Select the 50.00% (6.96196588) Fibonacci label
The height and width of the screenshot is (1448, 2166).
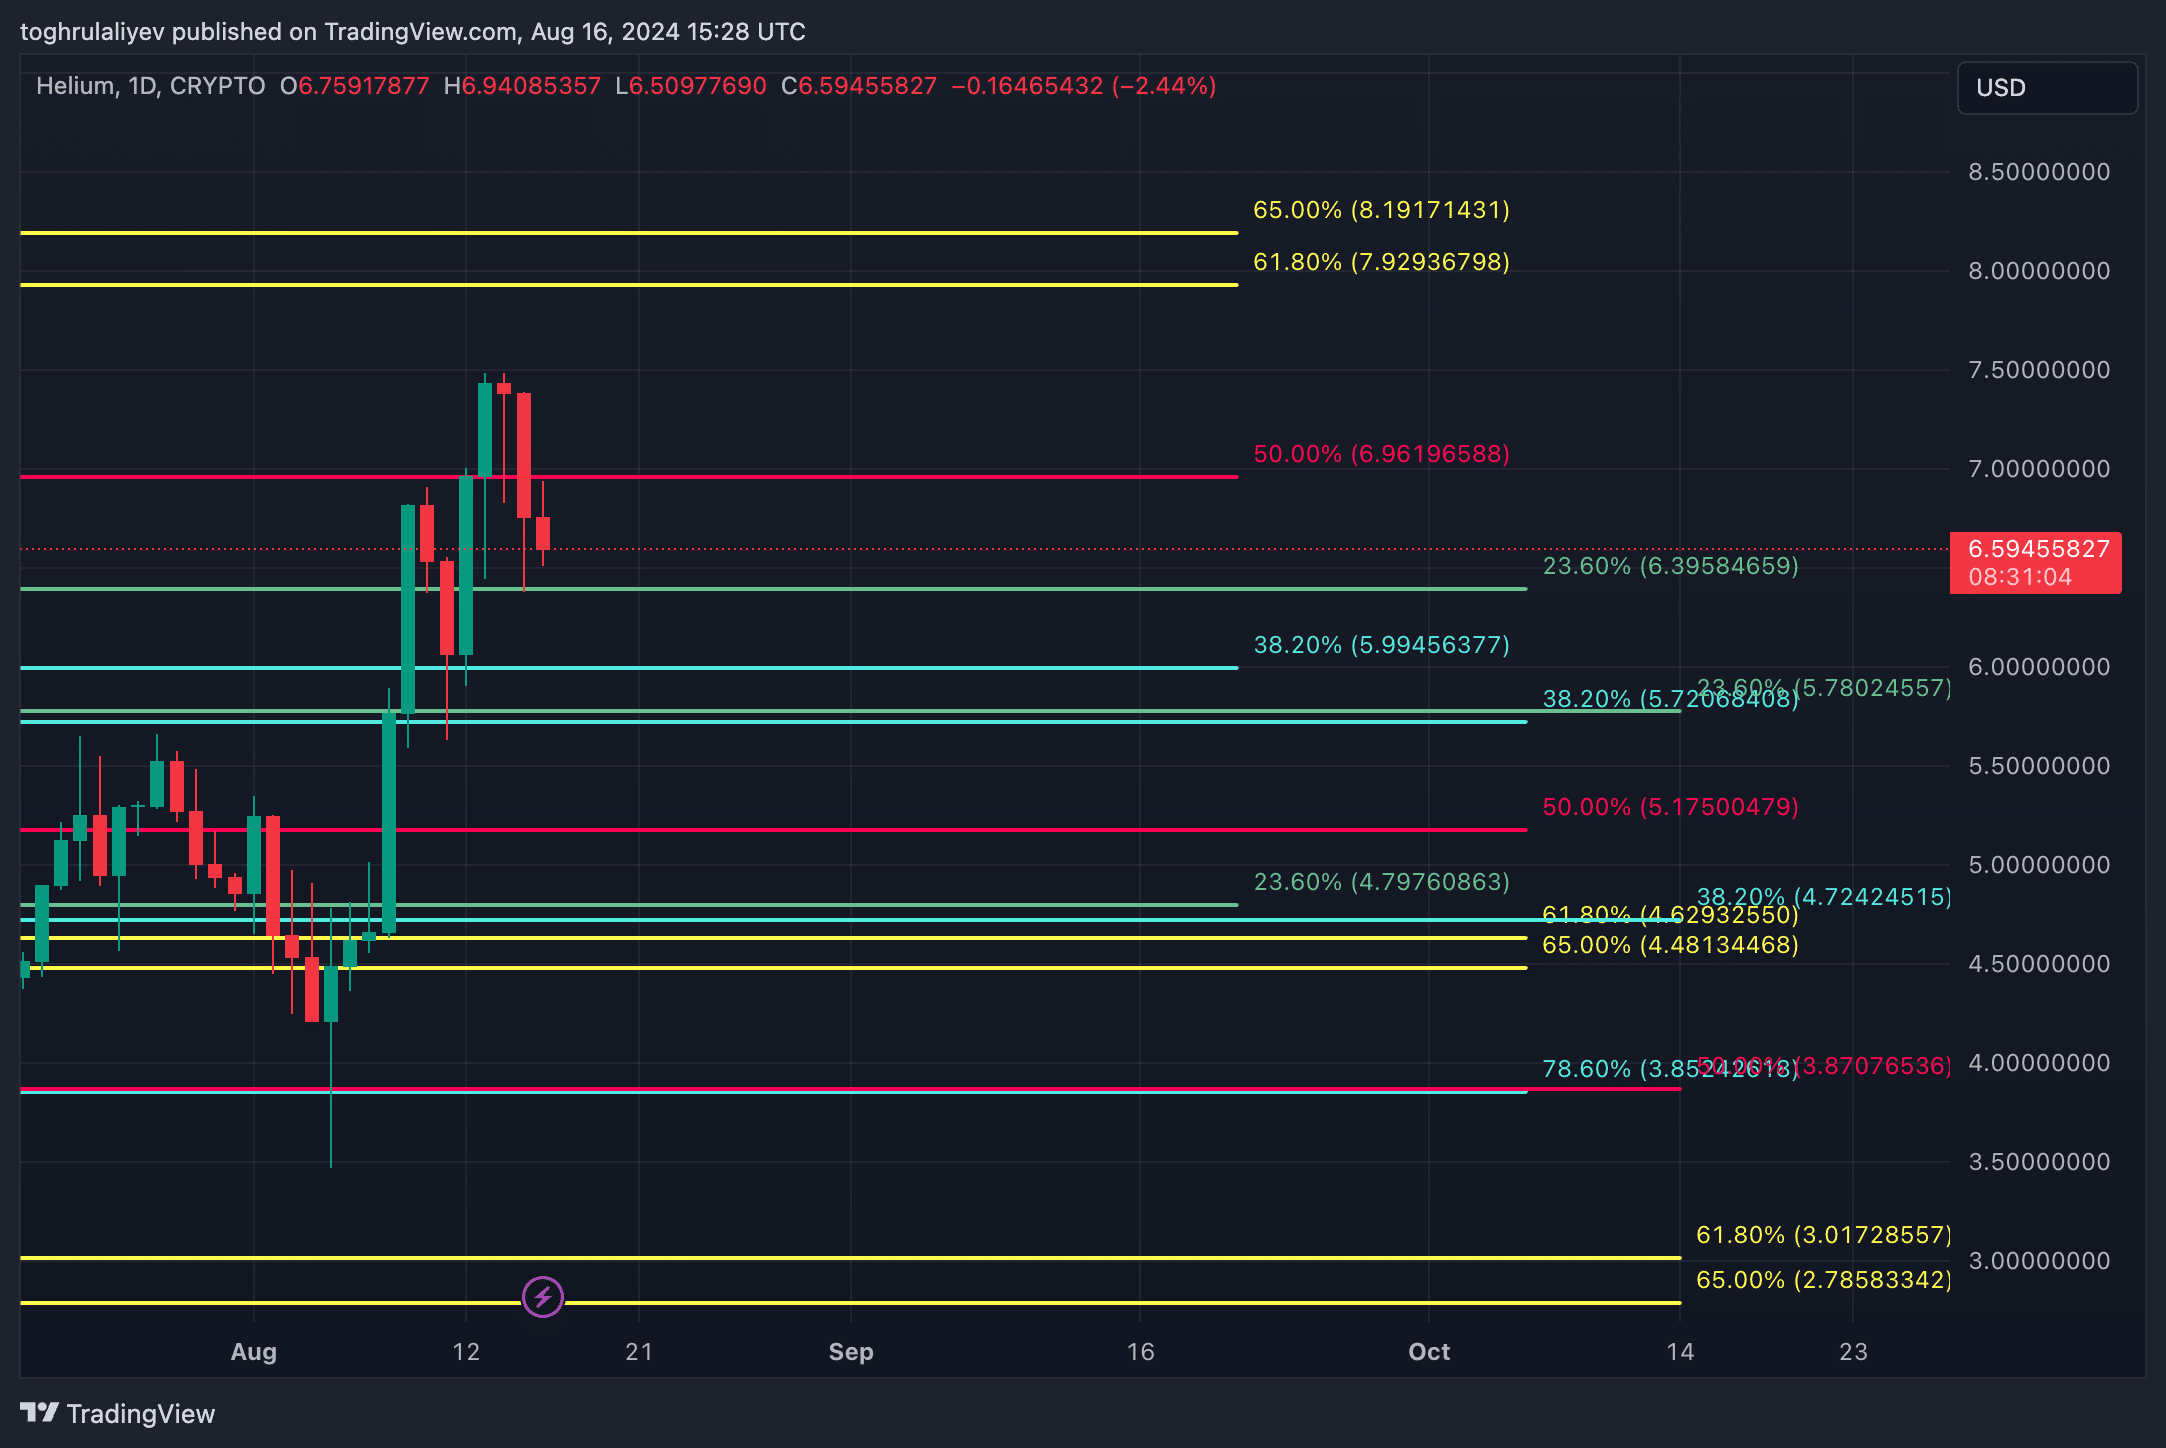click(x=1381, y=454)
